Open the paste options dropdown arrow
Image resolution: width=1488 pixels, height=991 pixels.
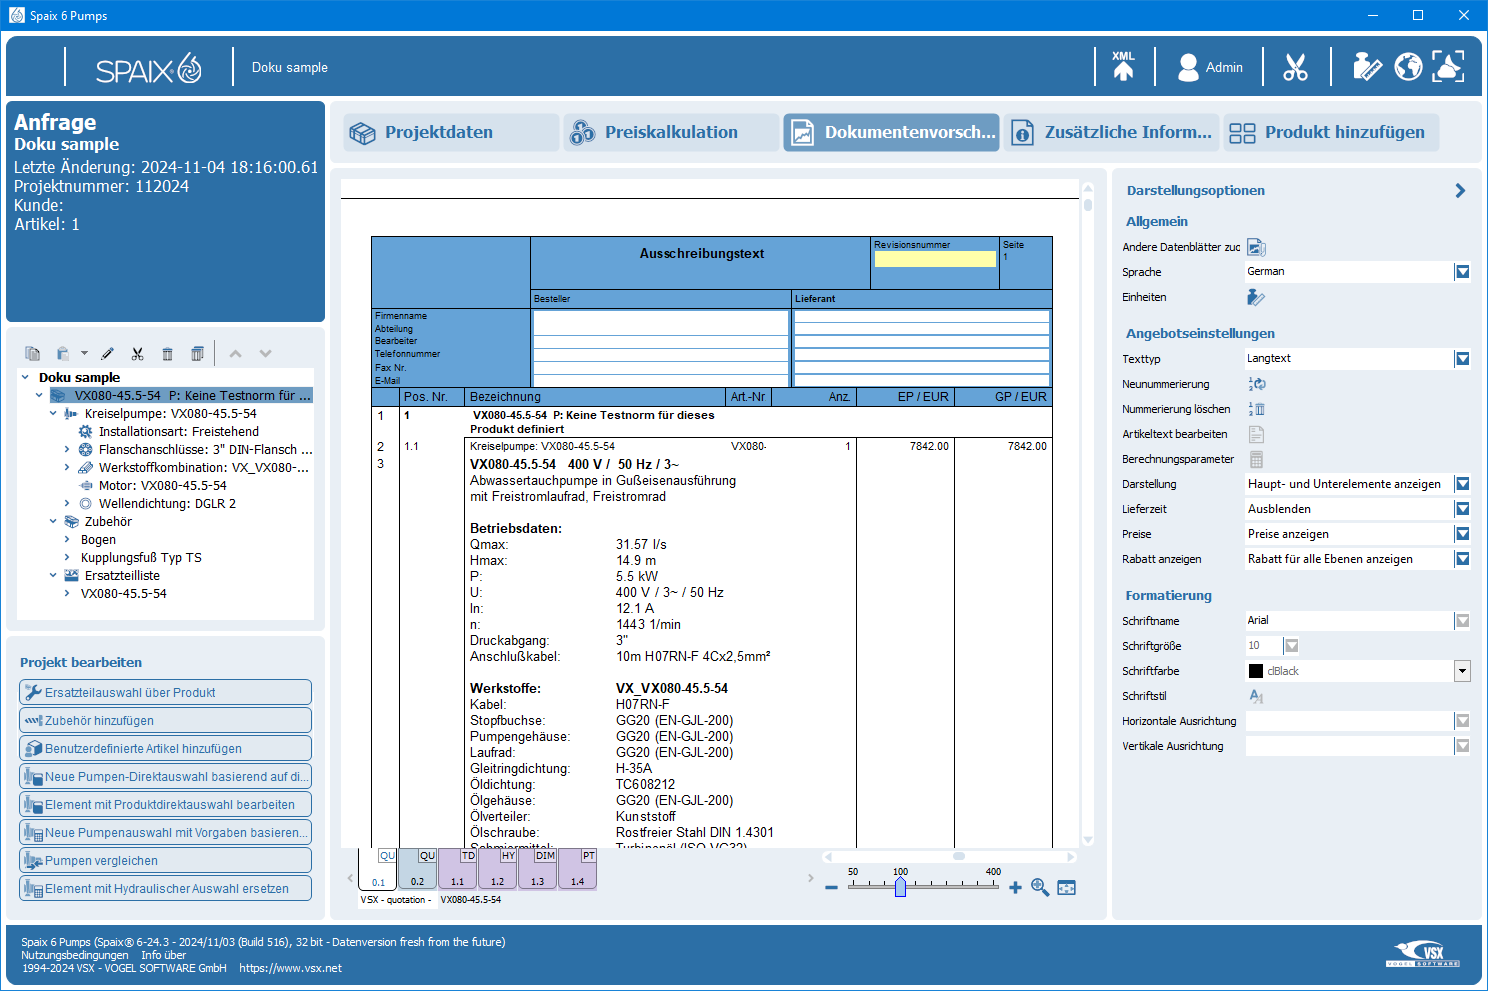[84, 353]
